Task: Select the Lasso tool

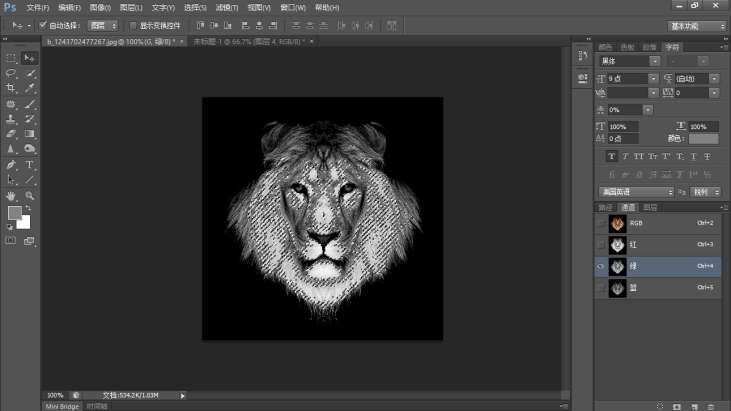Action: (11, 73)
